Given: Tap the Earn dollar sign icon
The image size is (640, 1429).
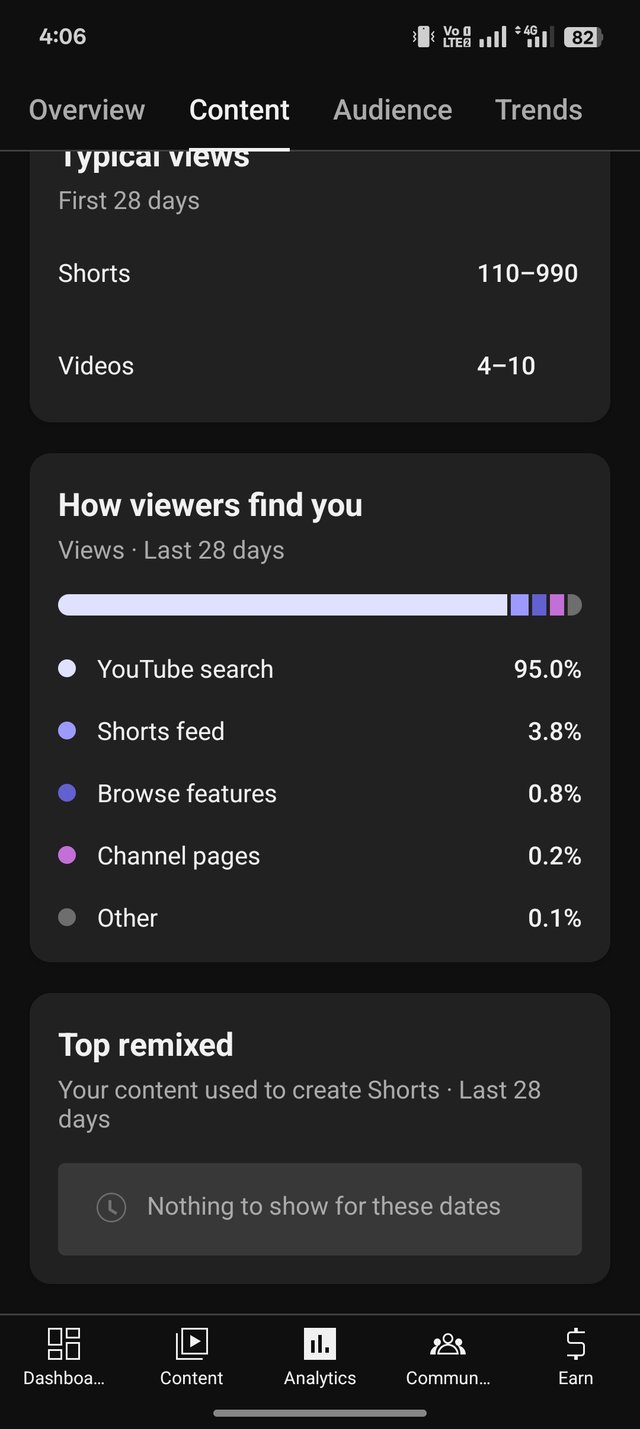Looking at the screenshot, I should pos(576,1344).
